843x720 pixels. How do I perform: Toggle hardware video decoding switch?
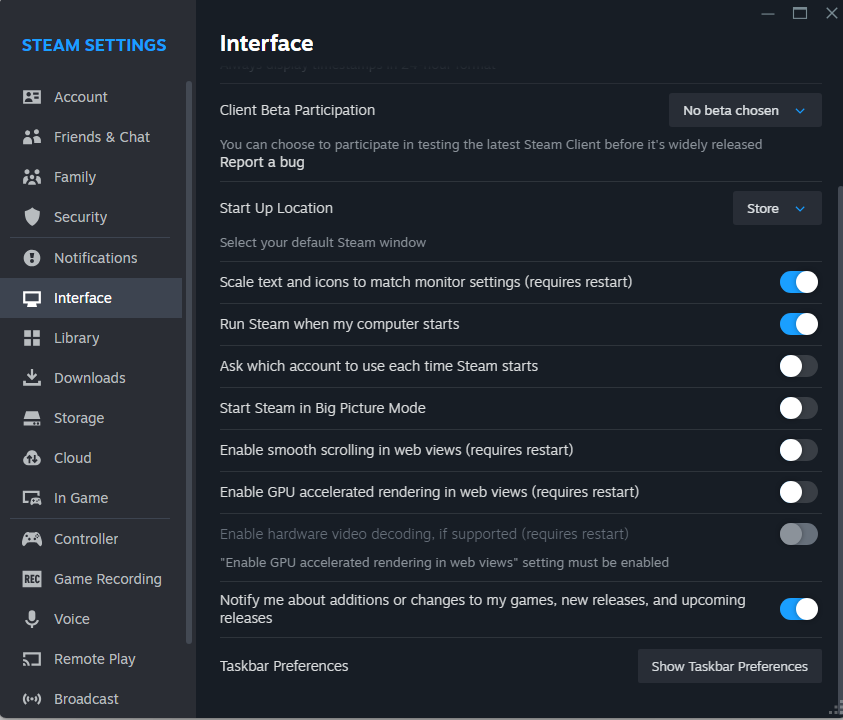(798, 534)
